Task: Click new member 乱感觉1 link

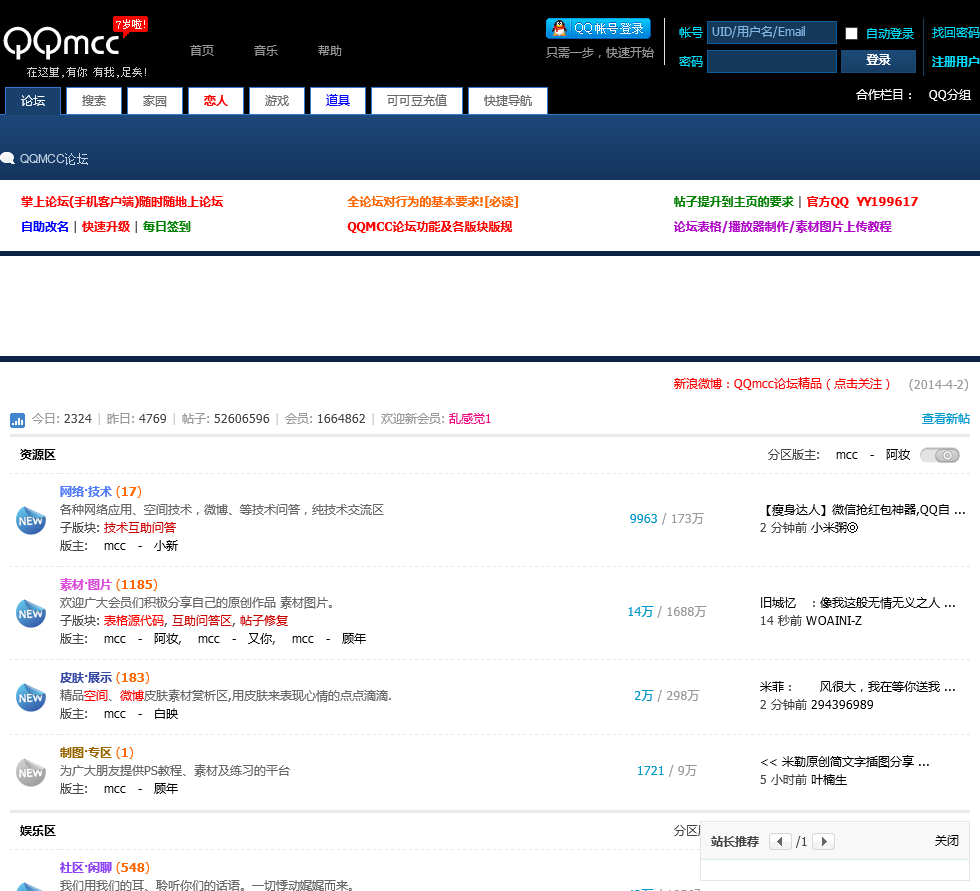Action: pyautogui.click(x=470, y=419)
